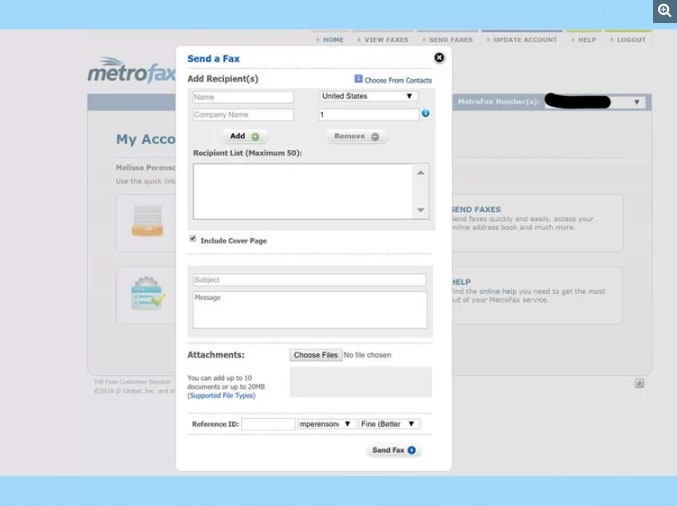
Task: Open the Choose From Contacts link
Action: pos(398,80)
